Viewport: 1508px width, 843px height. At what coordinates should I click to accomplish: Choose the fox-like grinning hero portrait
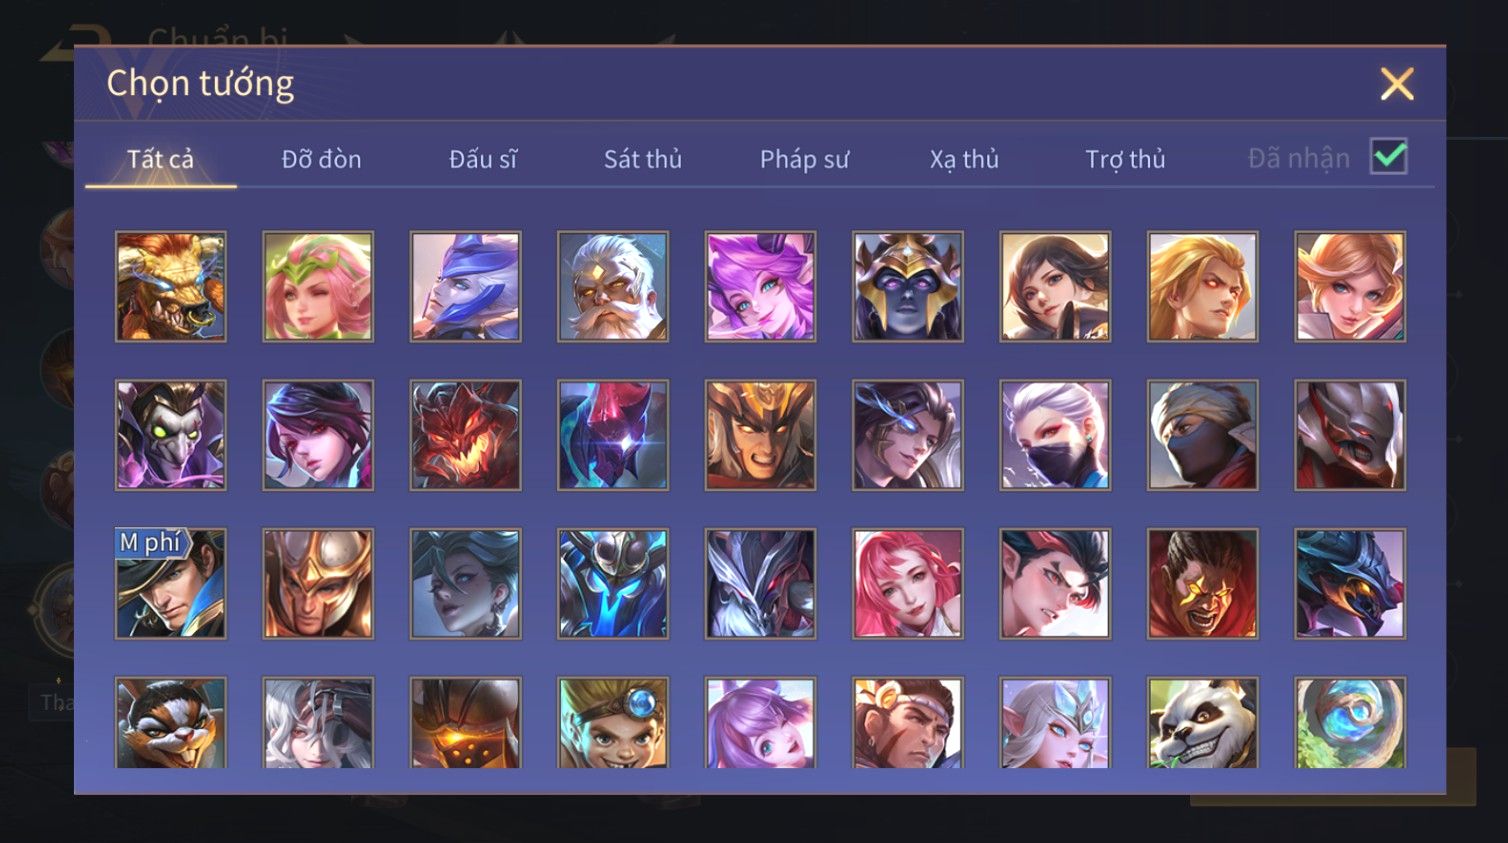pyautogui.click(x=171, y=723)
